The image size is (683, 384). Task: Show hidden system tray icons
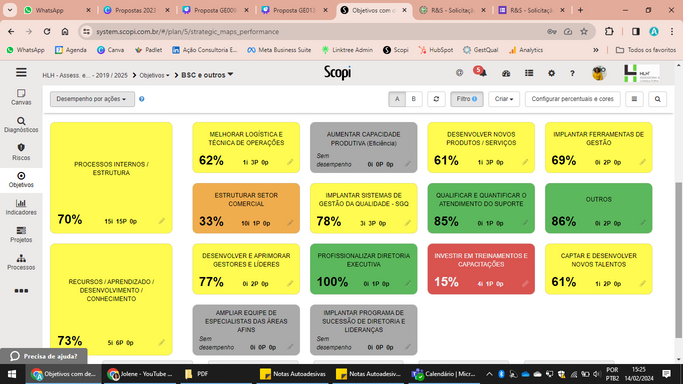(489, 374)
